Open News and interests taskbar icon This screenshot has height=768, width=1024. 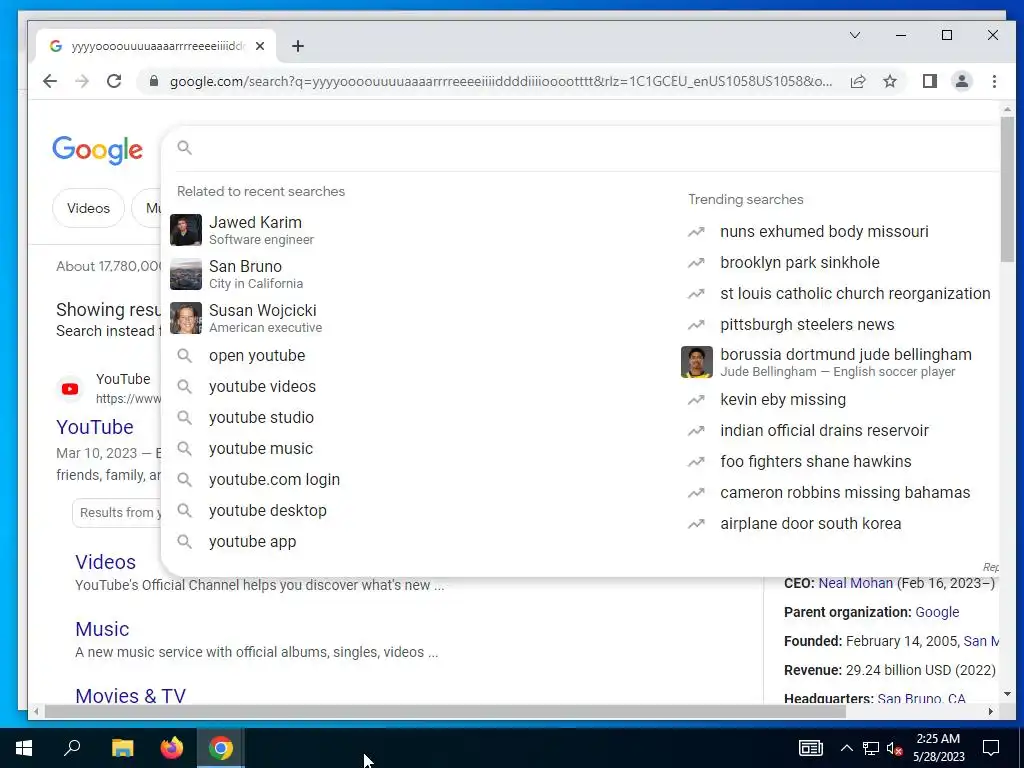(x=810, y=748)
